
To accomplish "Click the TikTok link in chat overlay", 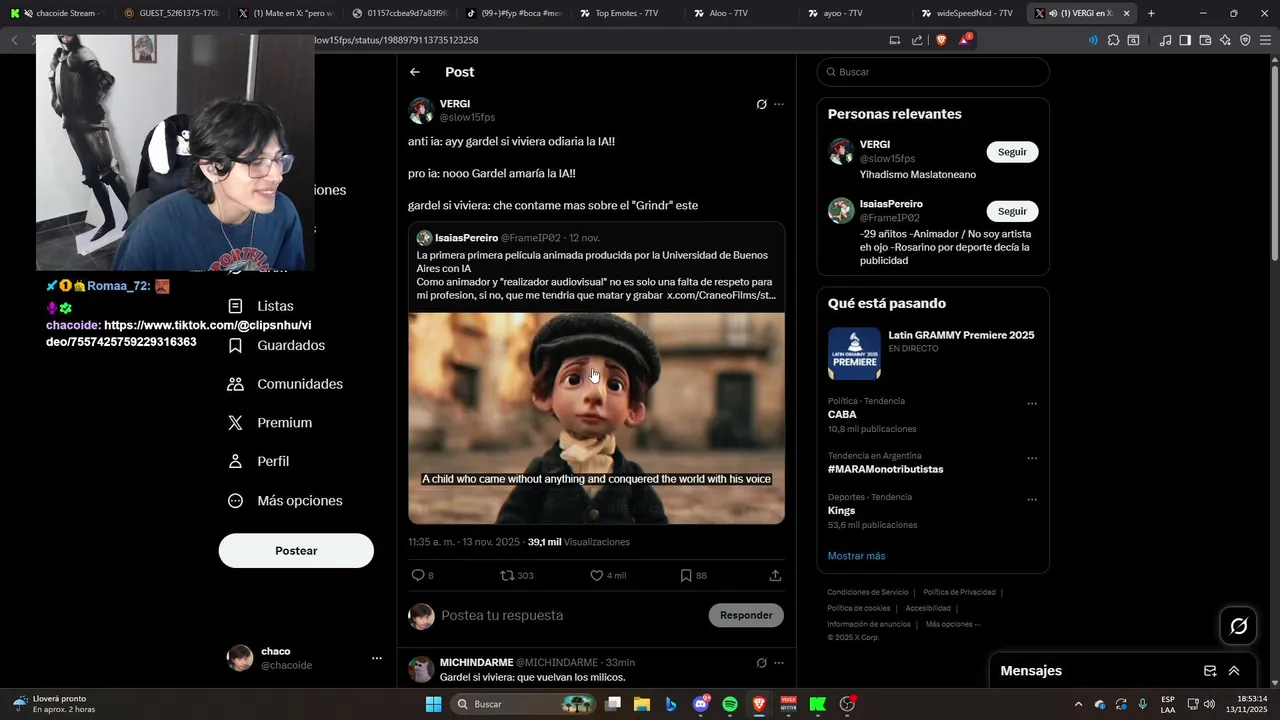I will [178, 333].
